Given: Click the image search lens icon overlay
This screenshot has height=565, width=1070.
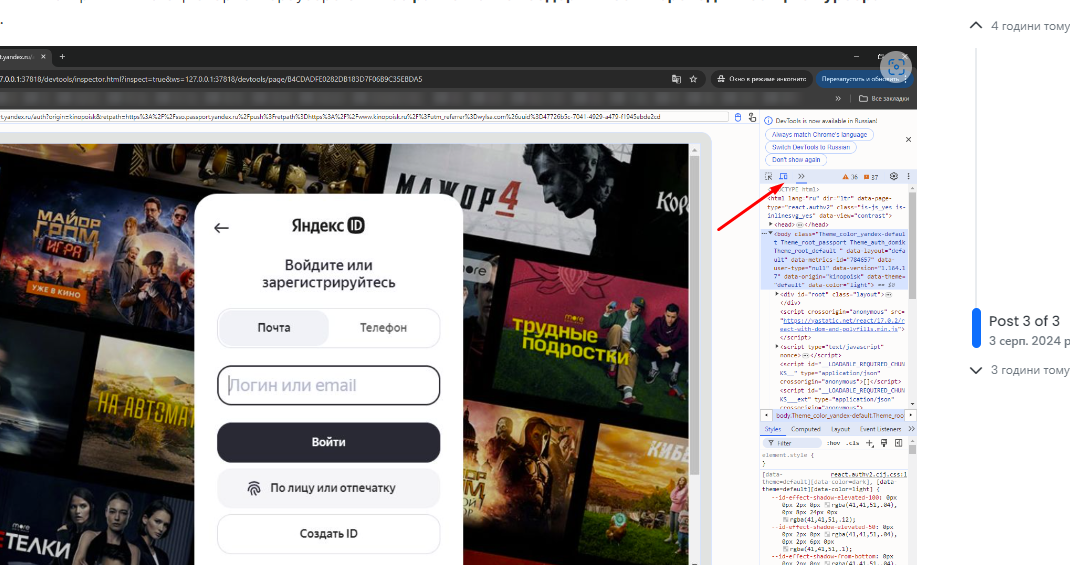Looking at the screenshot, I should [896, 67].
